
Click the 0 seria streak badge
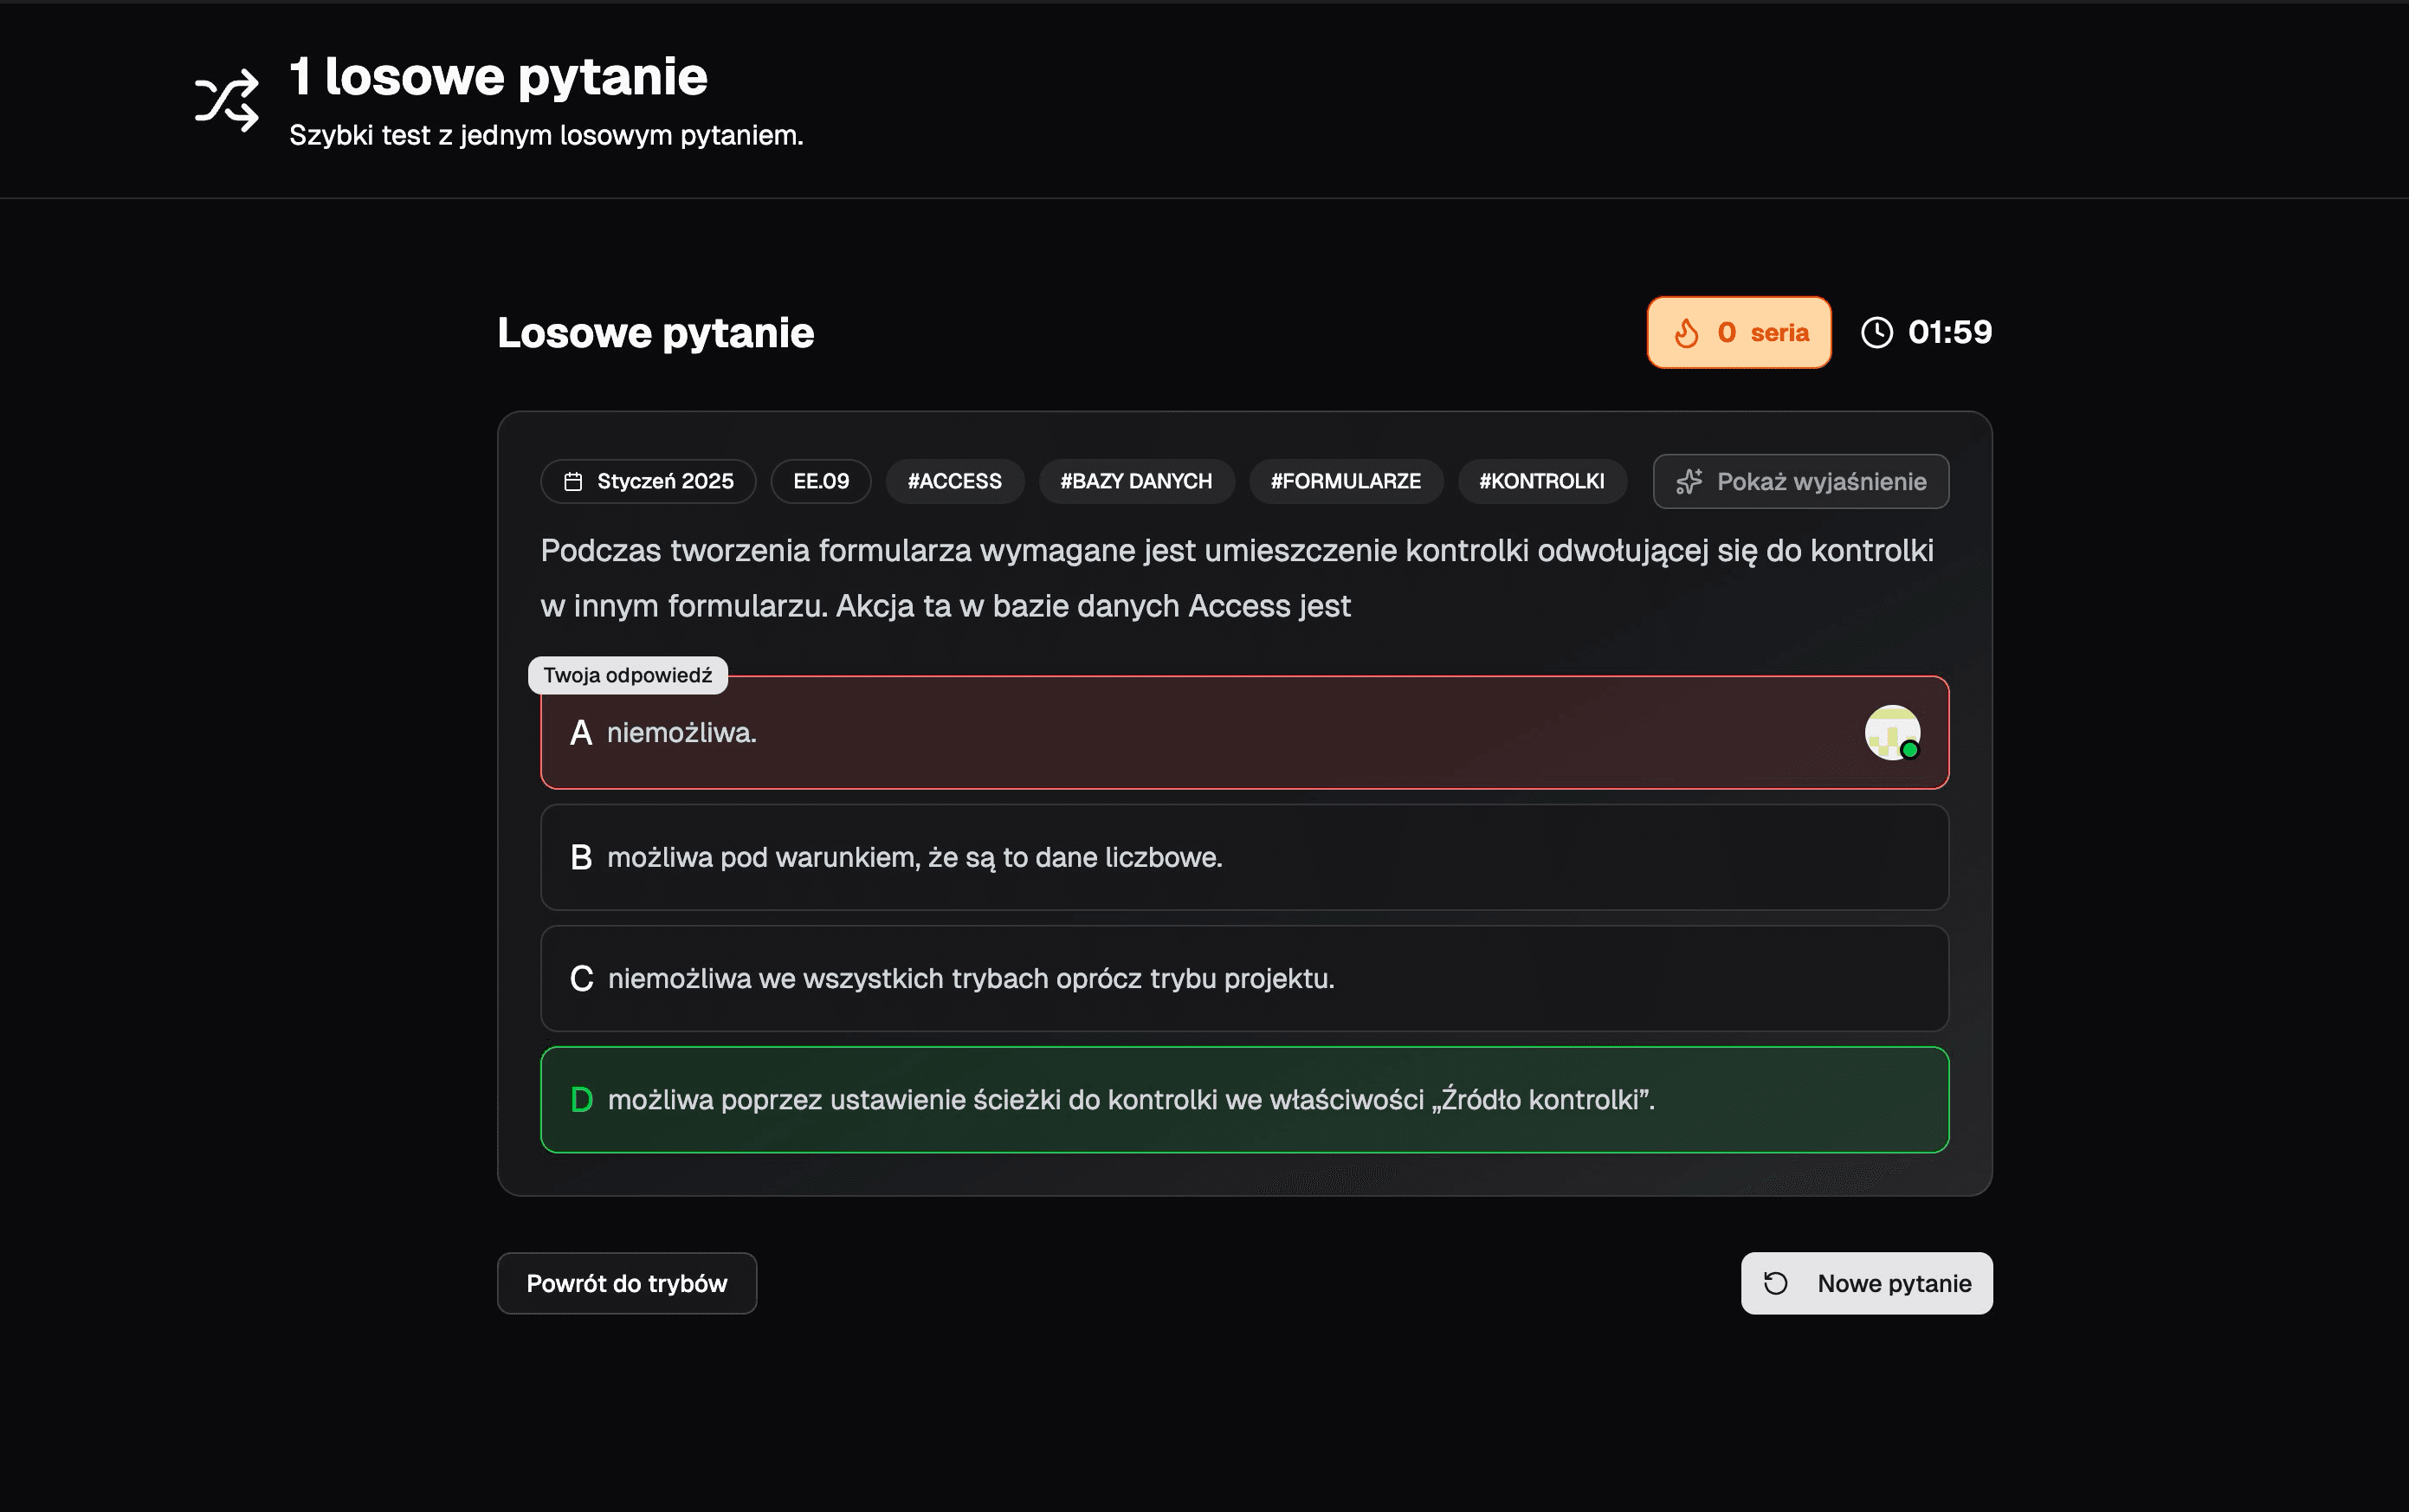coord(1739,333)
